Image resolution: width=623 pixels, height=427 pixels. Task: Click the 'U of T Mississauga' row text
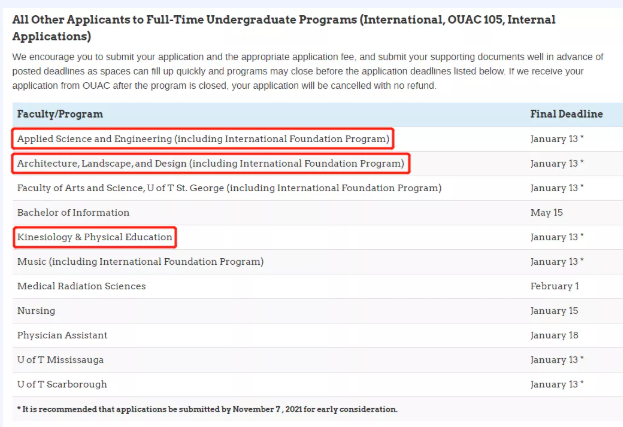pyautogui.click(x=60, y=360)
